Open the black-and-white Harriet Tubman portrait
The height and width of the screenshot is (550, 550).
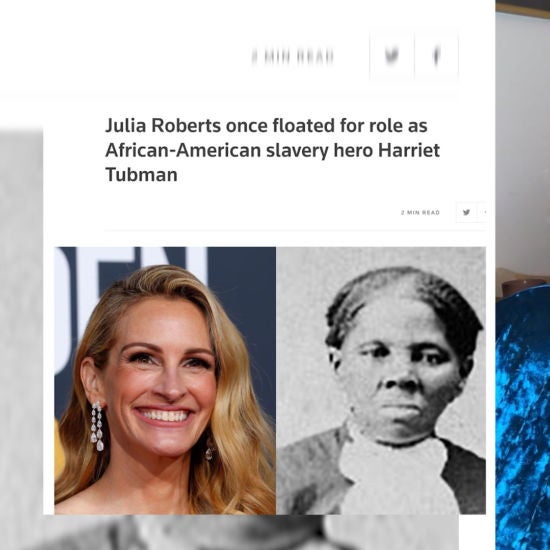pyautogui.click(x=381, y=381)
